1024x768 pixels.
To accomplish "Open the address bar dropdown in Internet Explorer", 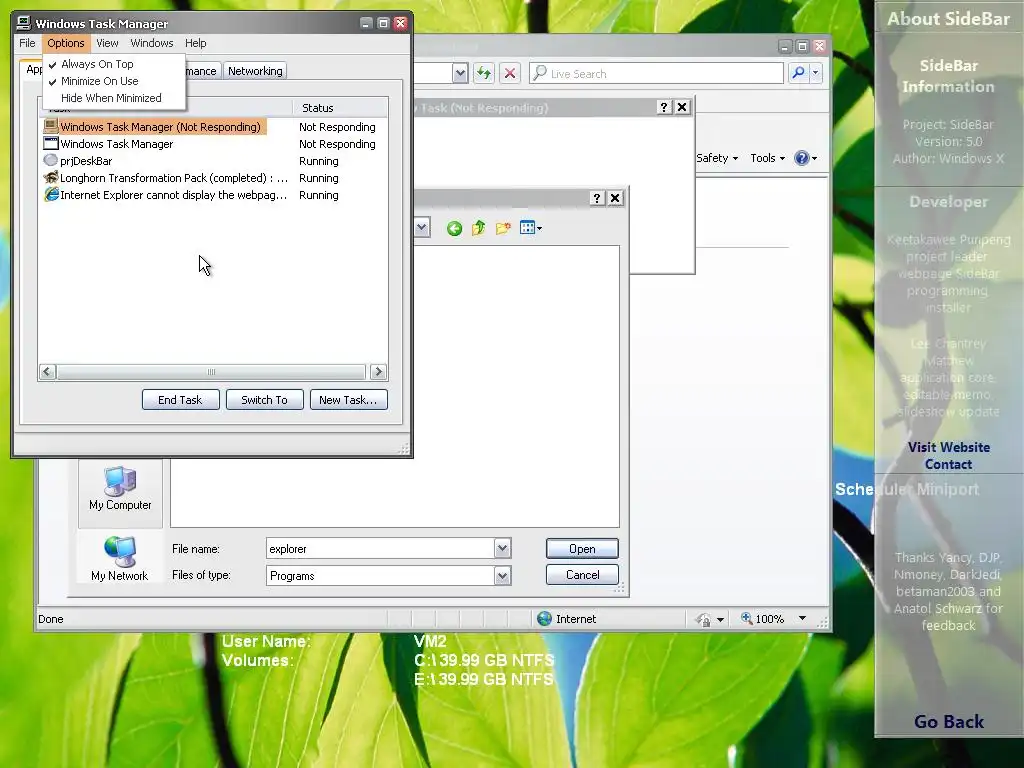I will click(460, 73).
